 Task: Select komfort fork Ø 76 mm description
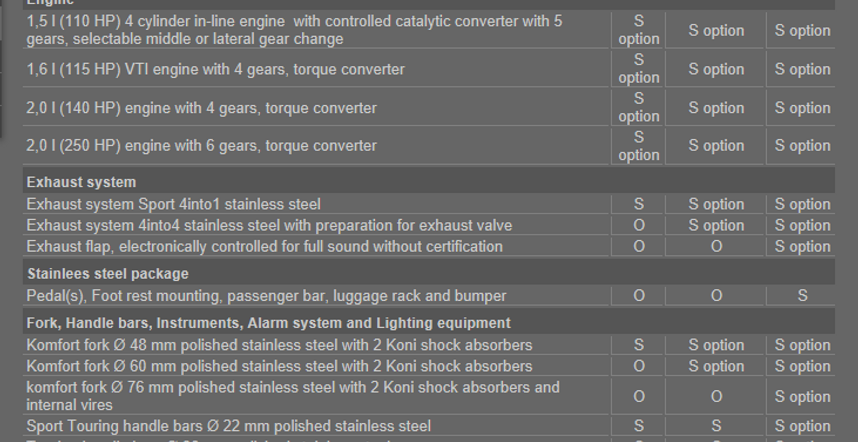point(293,396)
